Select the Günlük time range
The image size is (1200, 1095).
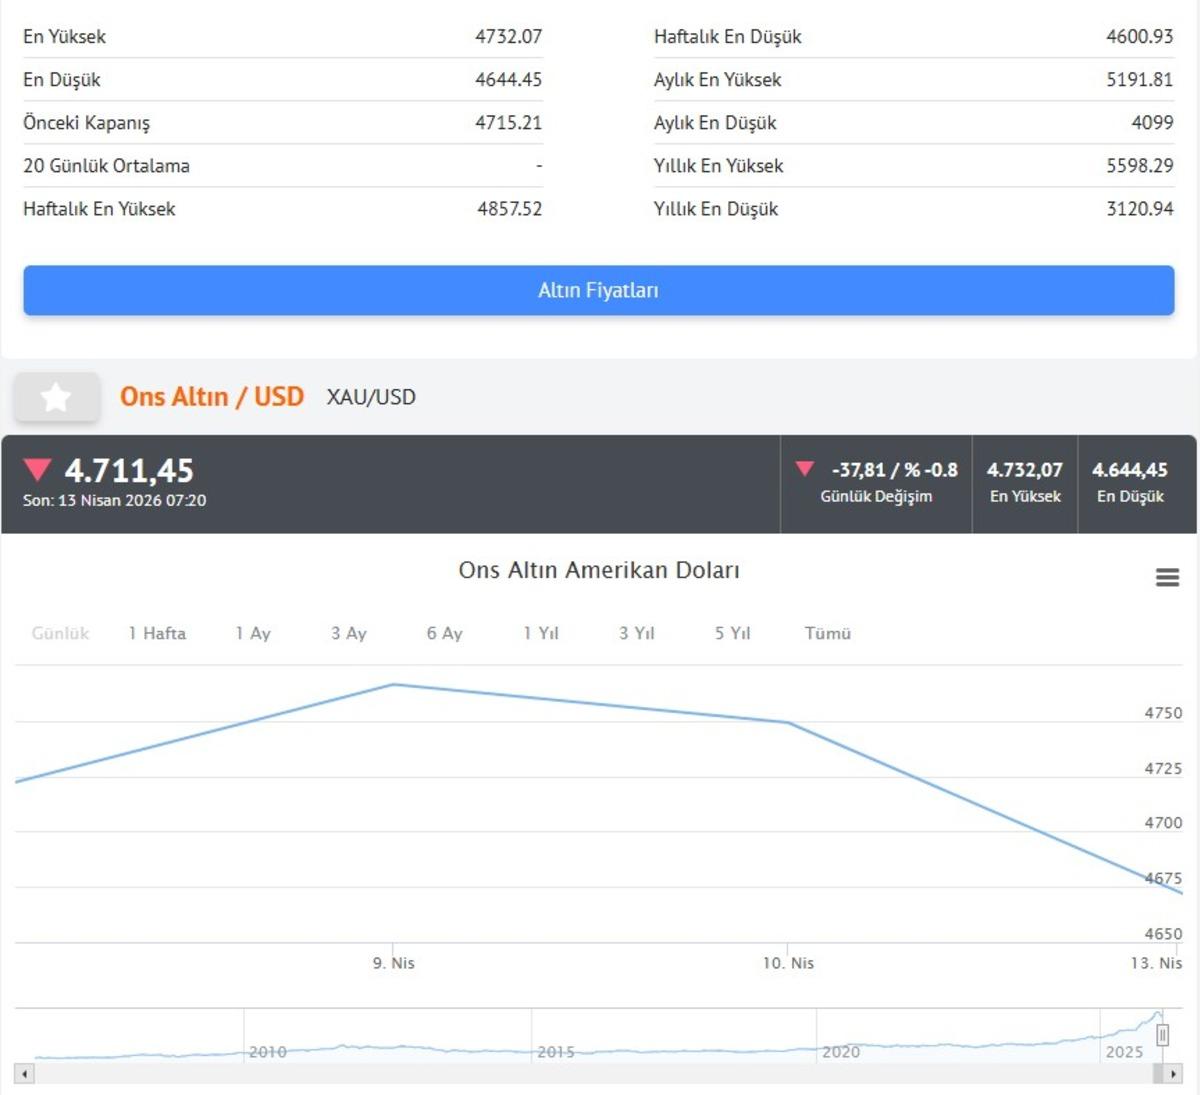coord(60,633)
